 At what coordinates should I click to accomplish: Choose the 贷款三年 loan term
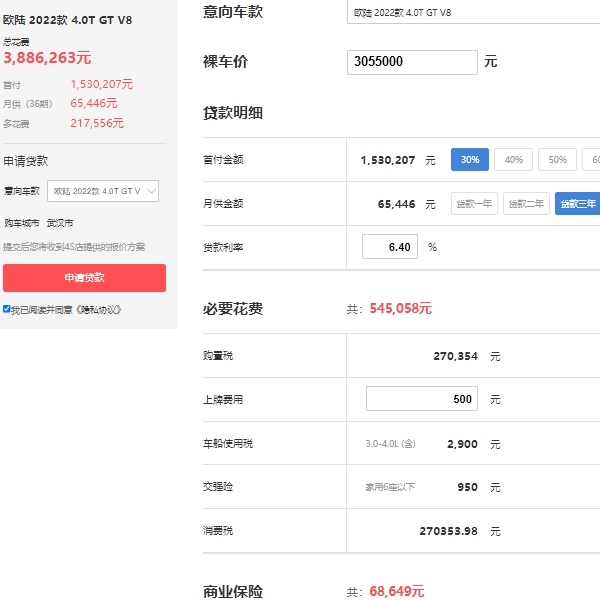pos(578,204)
